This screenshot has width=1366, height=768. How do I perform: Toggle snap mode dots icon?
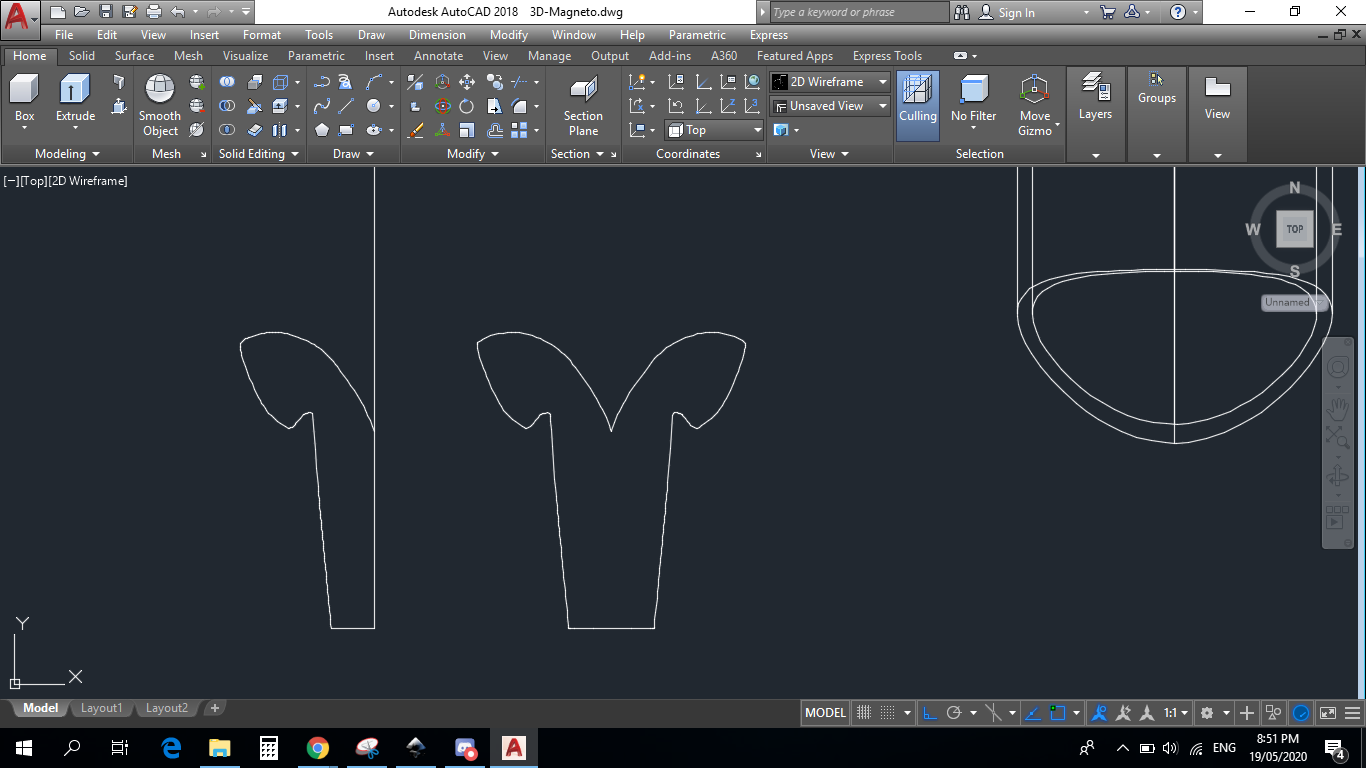[887, 713]
